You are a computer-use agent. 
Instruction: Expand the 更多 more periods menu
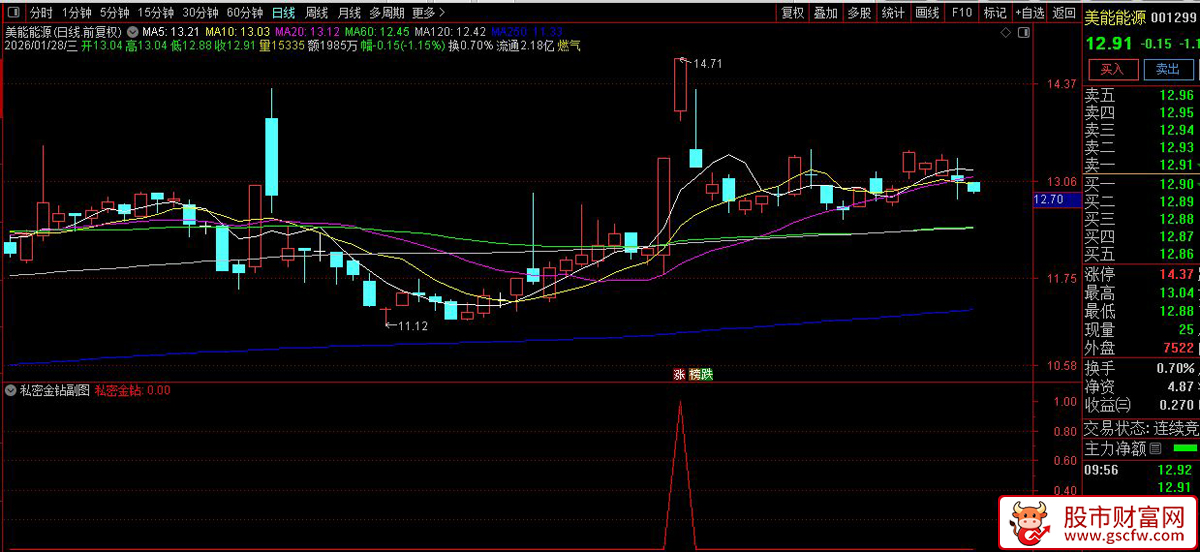click(x=427, y=13)
